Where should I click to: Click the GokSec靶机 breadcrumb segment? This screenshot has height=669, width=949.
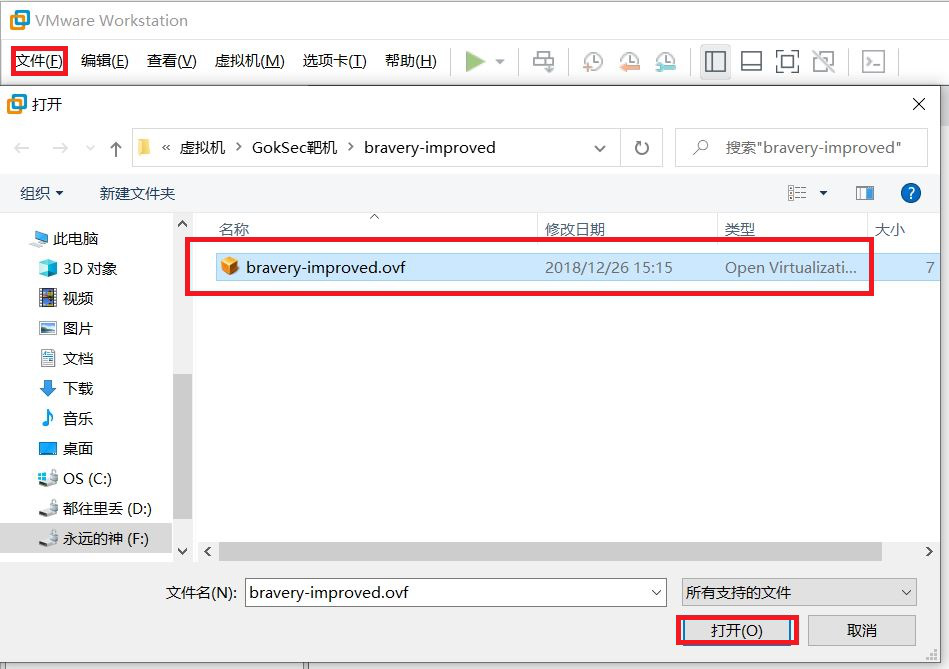click(294, 148)
